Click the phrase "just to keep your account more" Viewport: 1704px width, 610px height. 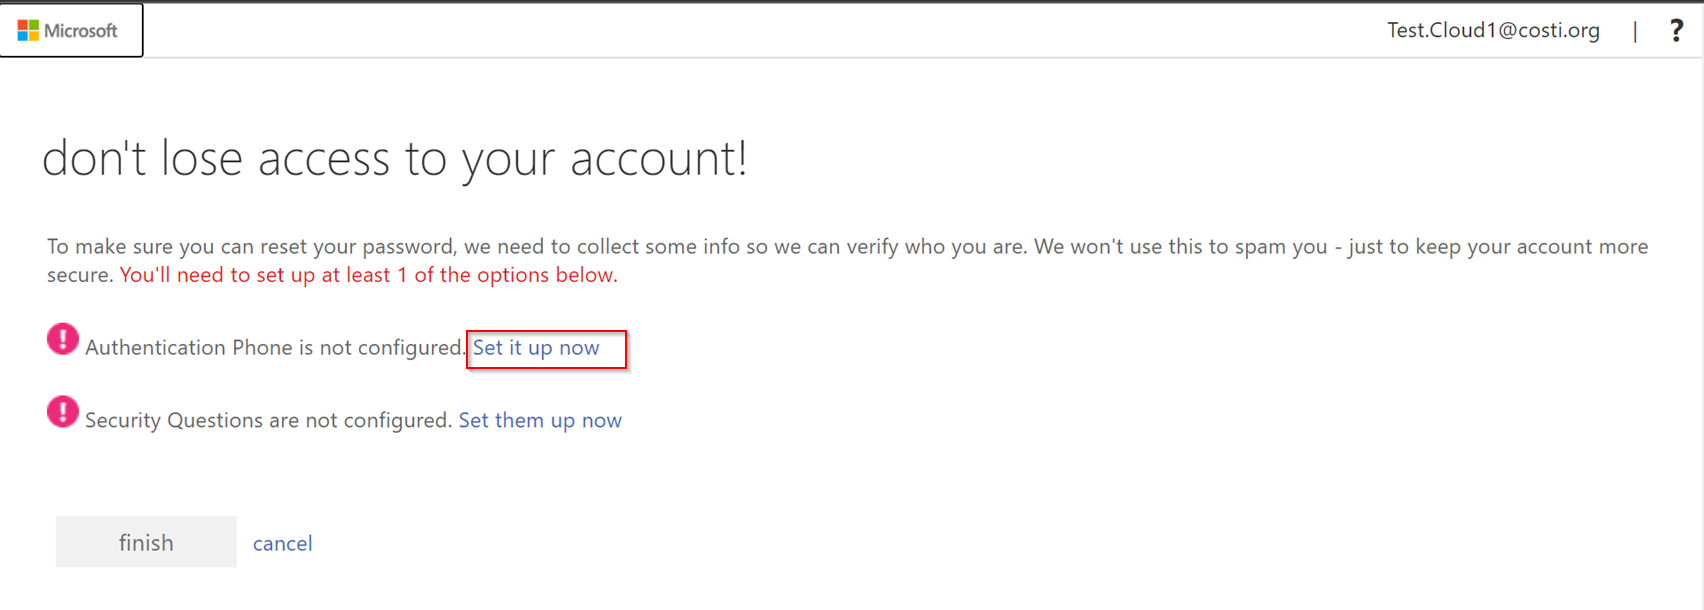click(x=1498, y=247)
